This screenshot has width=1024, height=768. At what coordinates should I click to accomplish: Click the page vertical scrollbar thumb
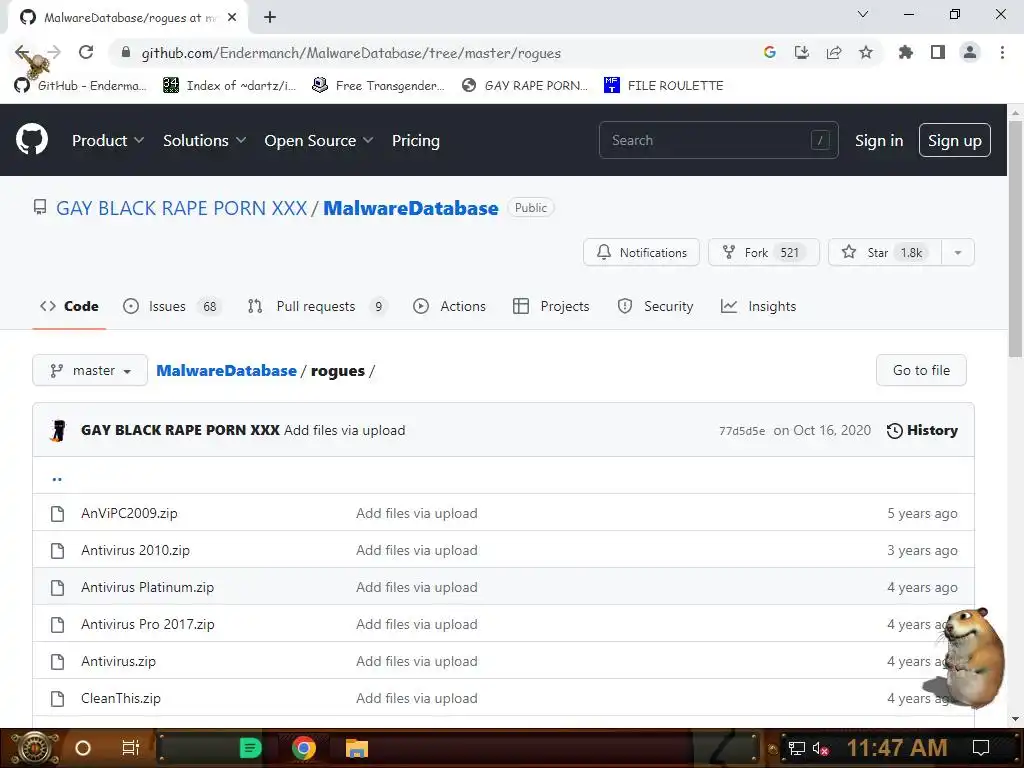pos(1015,238)
